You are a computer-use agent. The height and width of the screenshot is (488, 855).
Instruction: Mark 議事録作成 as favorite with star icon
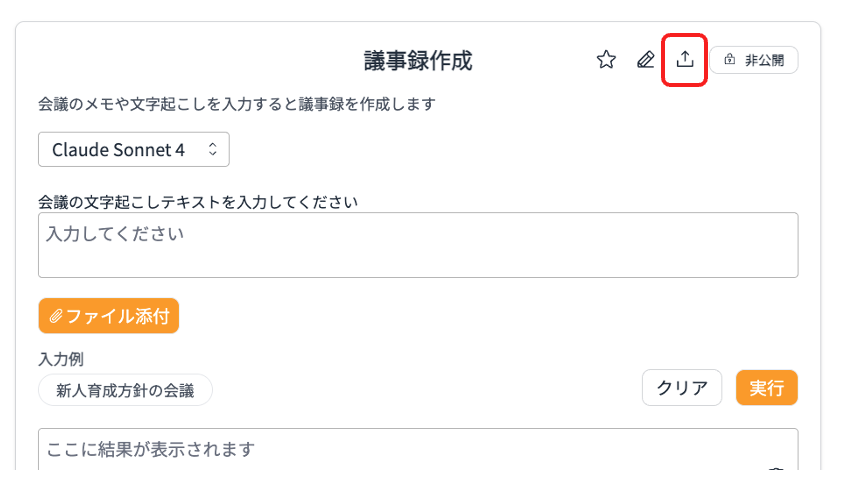(x=606, y=59)
